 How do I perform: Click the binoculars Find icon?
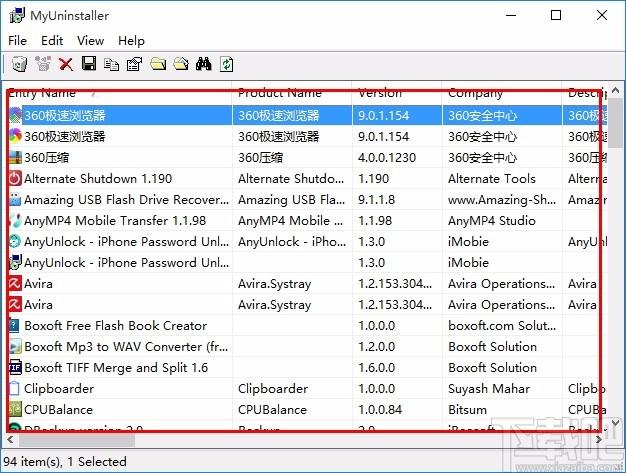coord(204,64)
